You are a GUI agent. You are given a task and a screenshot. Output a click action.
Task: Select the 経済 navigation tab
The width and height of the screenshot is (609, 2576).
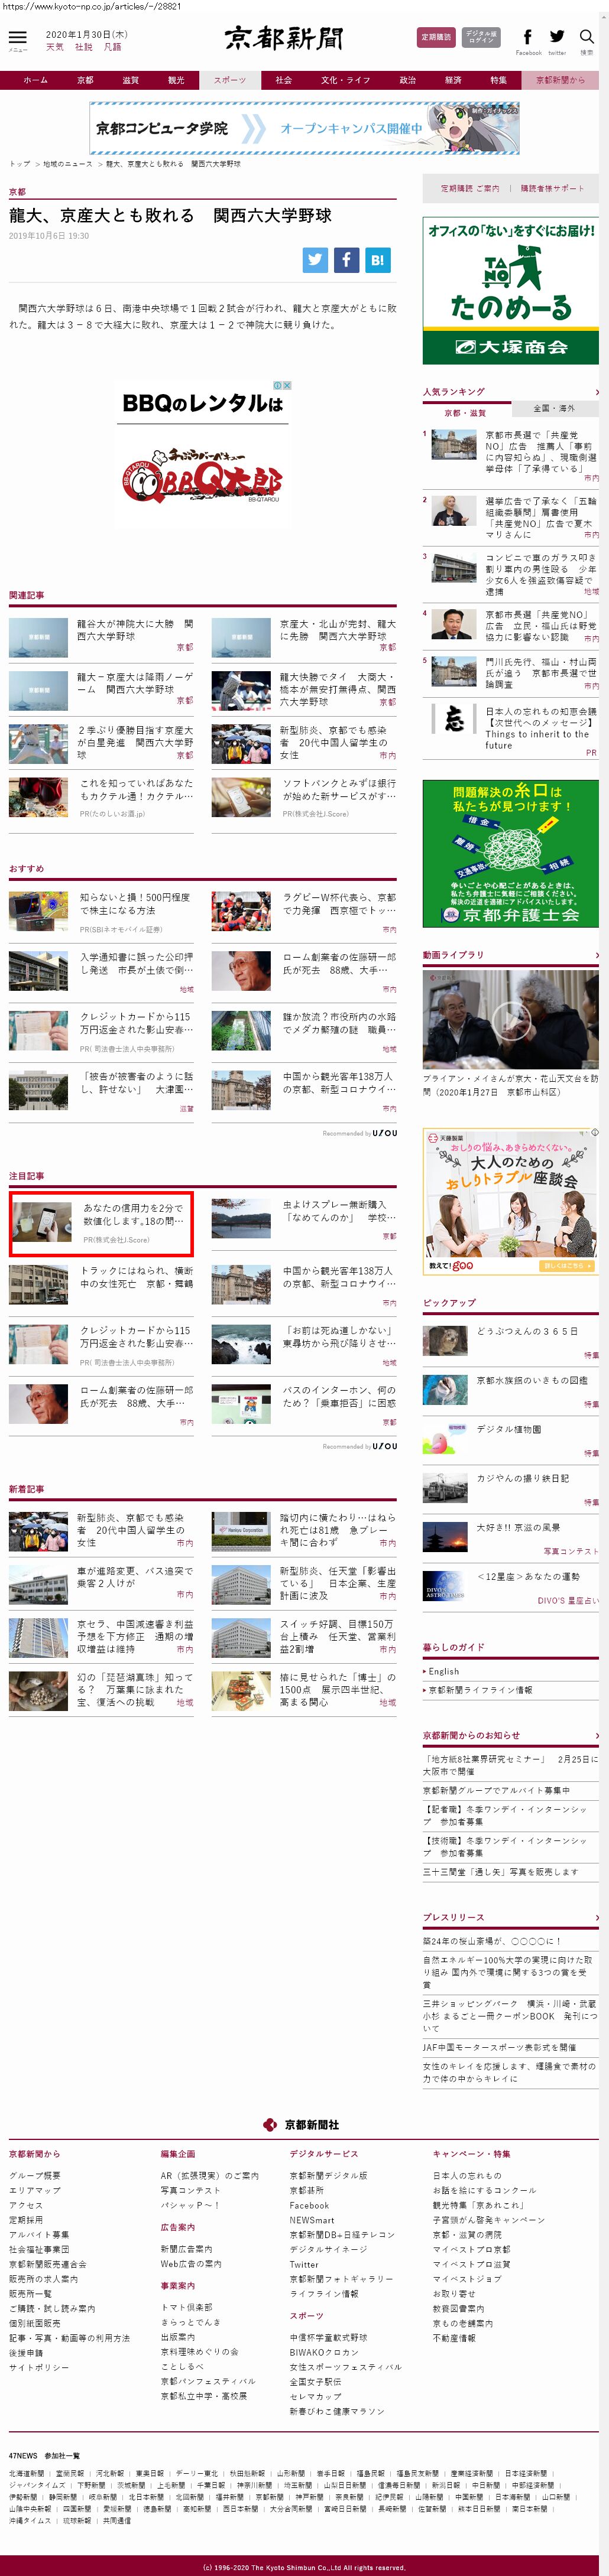(453, 80)
